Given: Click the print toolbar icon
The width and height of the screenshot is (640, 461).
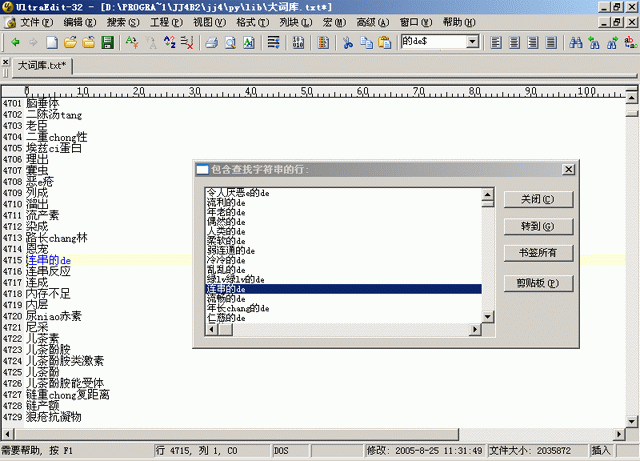Looking at the screenshot, I should [x=212, y=42].
